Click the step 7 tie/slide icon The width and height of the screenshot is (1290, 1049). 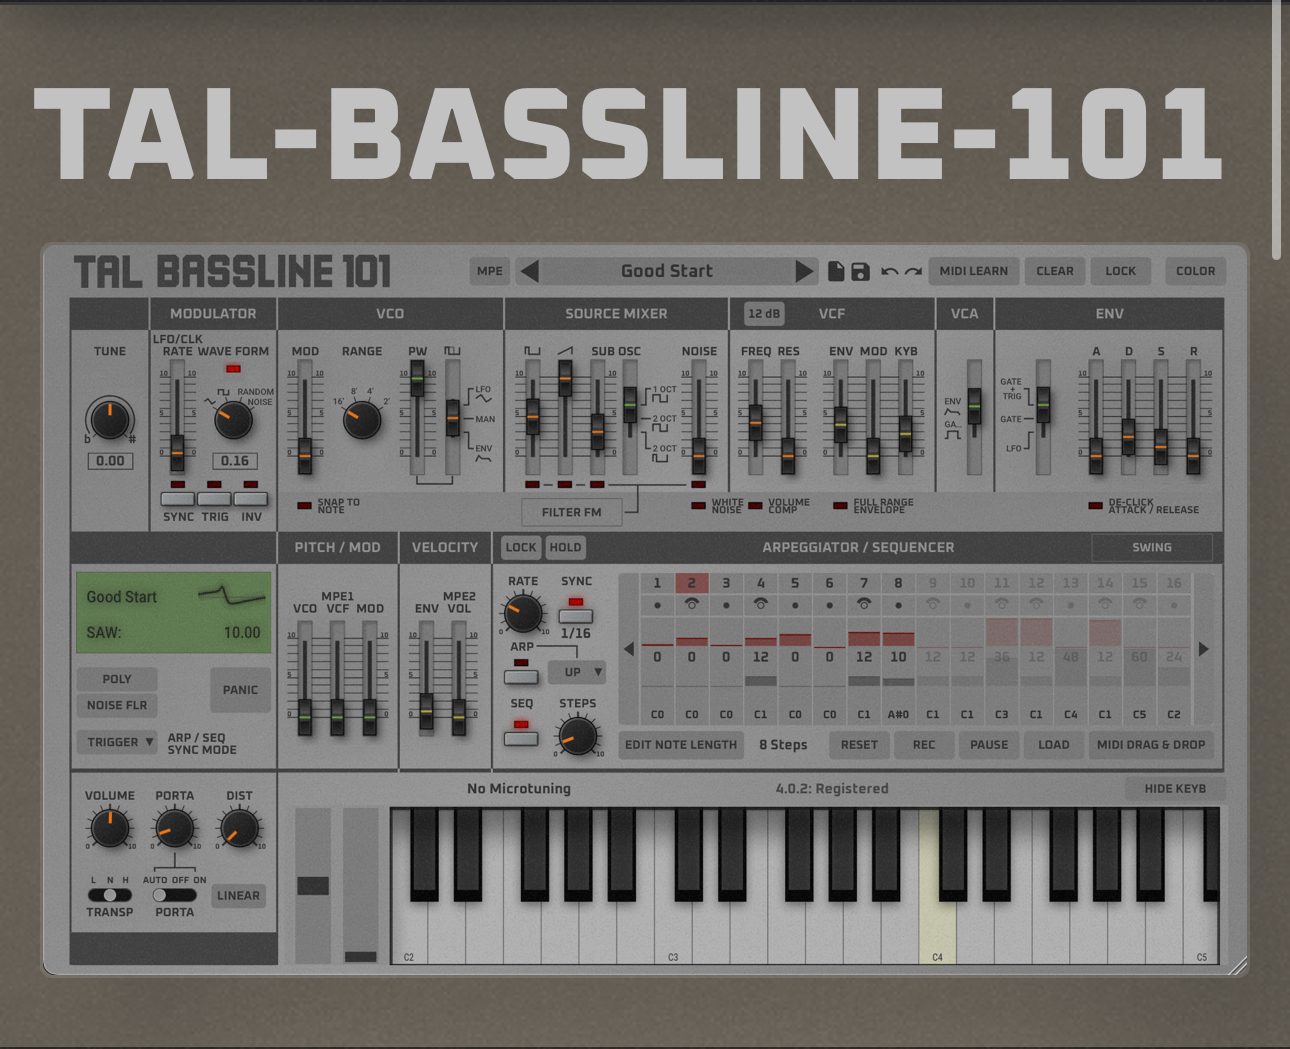pos(864,604)
